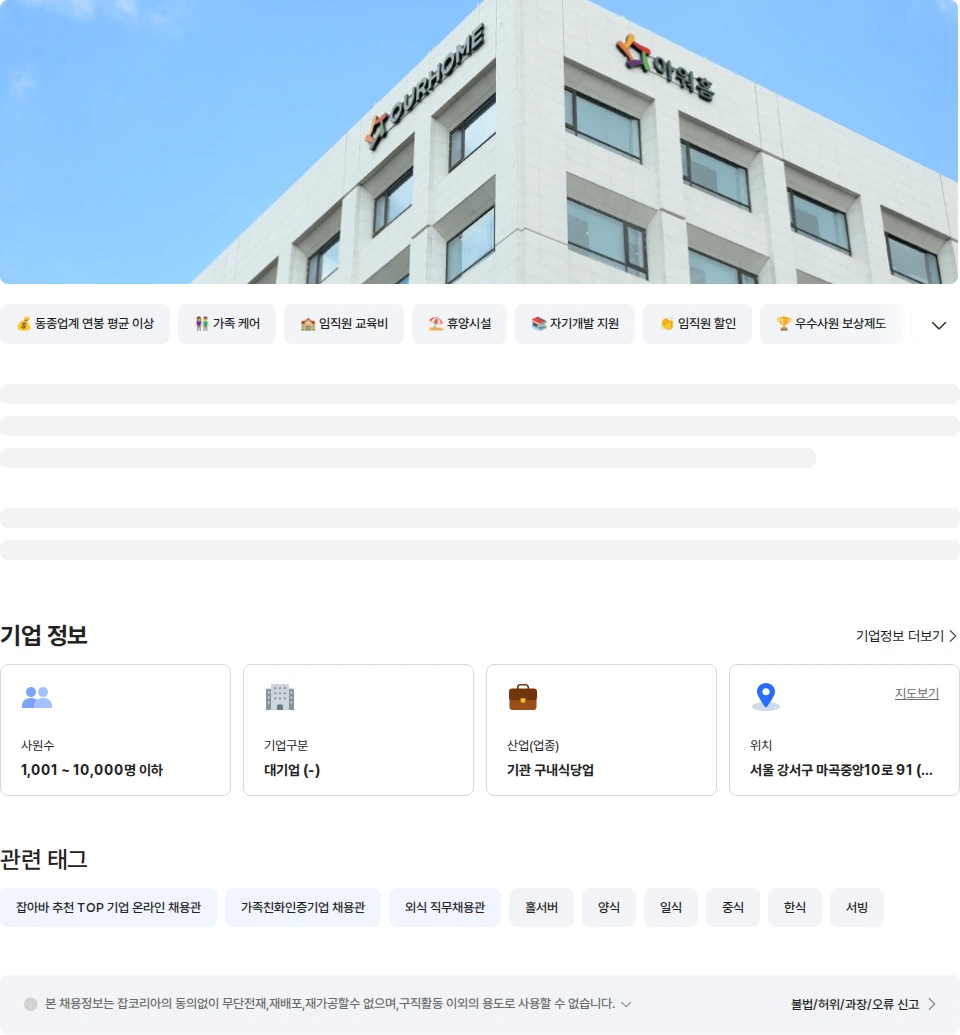The height and width of the screenshot is (1035, 960).
Task: Select the 가족 케어 benefit tag
Action: [x=226, y=323]
